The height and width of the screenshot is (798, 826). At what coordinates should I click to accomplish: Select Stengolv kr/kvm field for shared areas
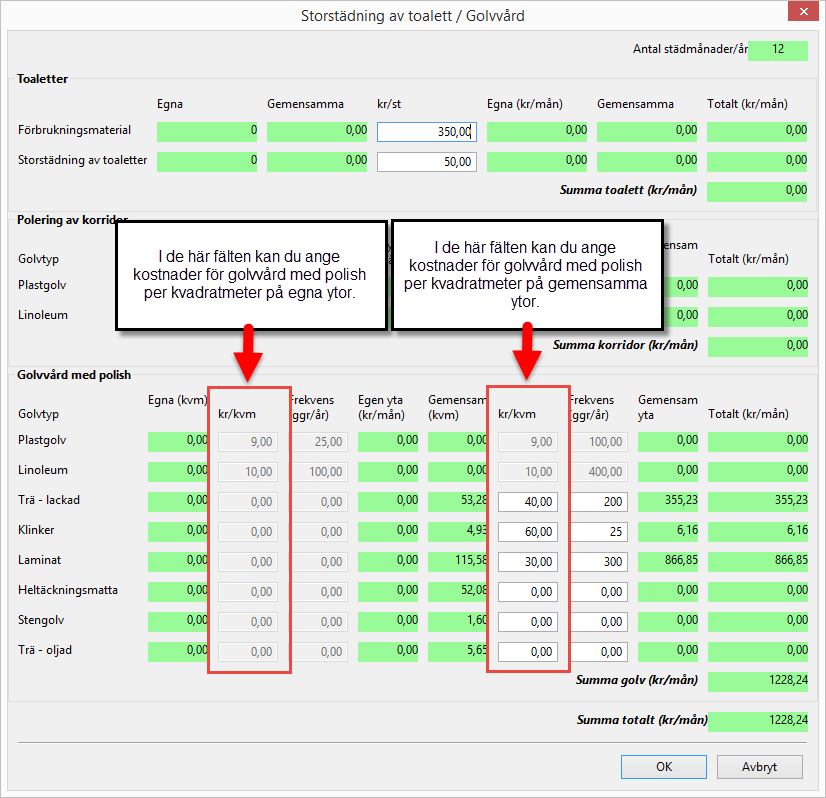pos(528,621)
